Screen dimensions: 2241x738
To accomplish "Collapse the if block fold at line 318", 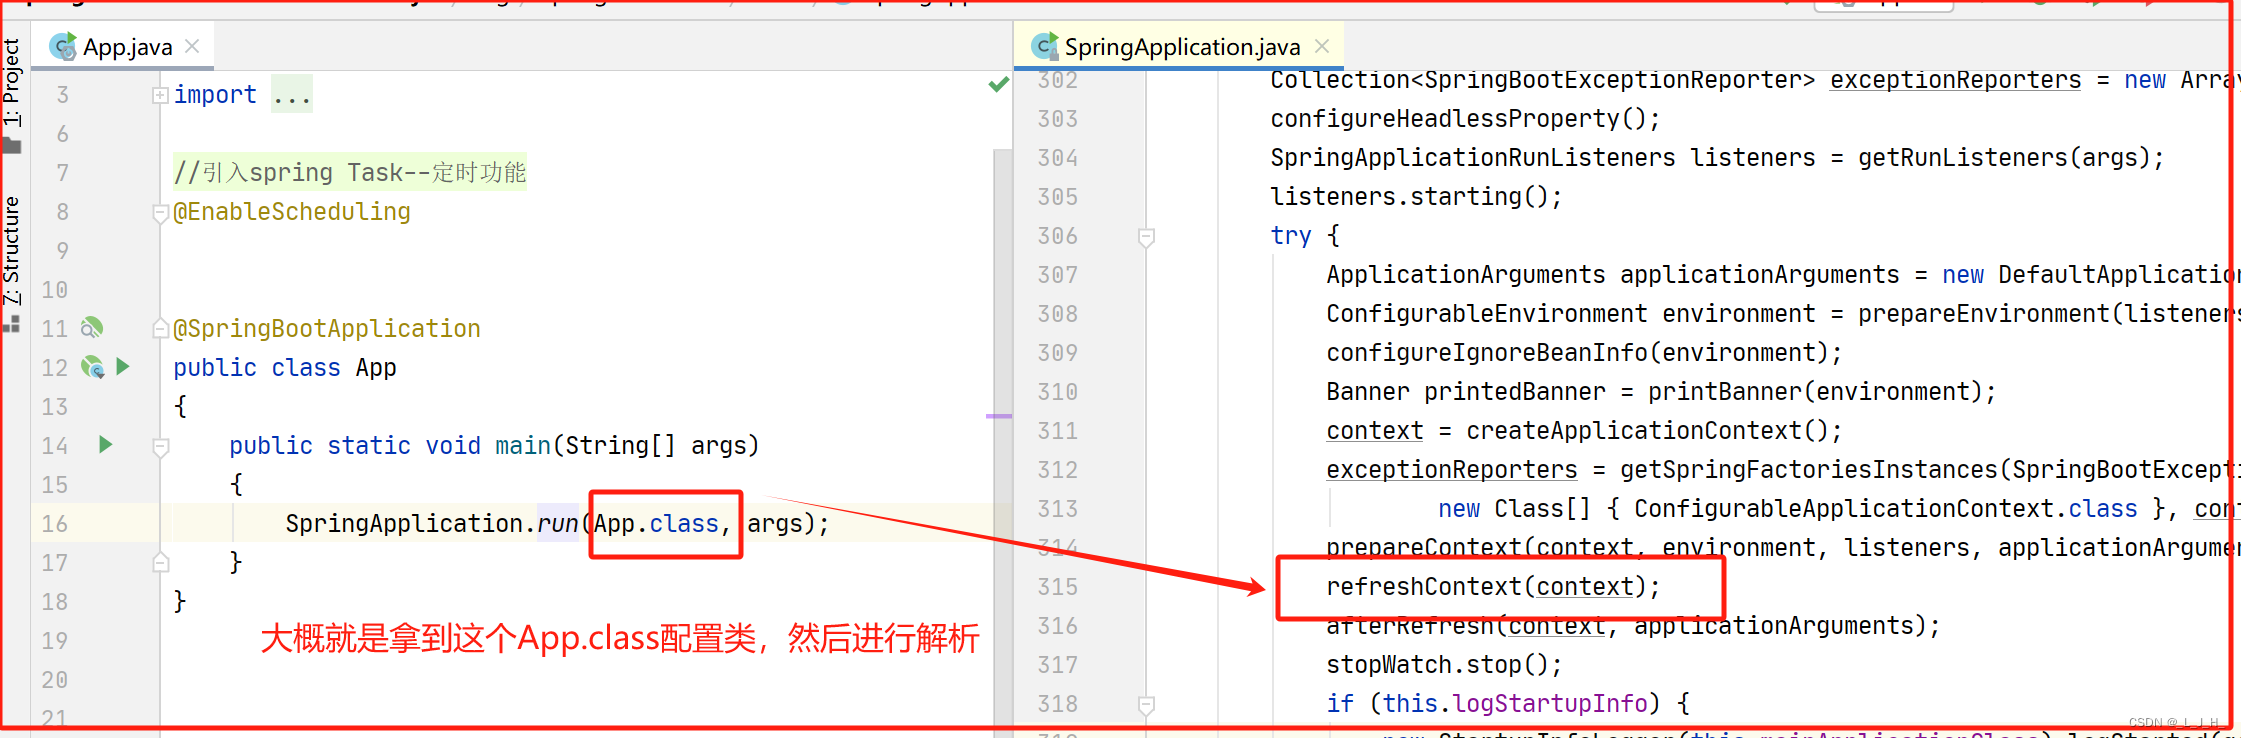I will coord(1147,705).
